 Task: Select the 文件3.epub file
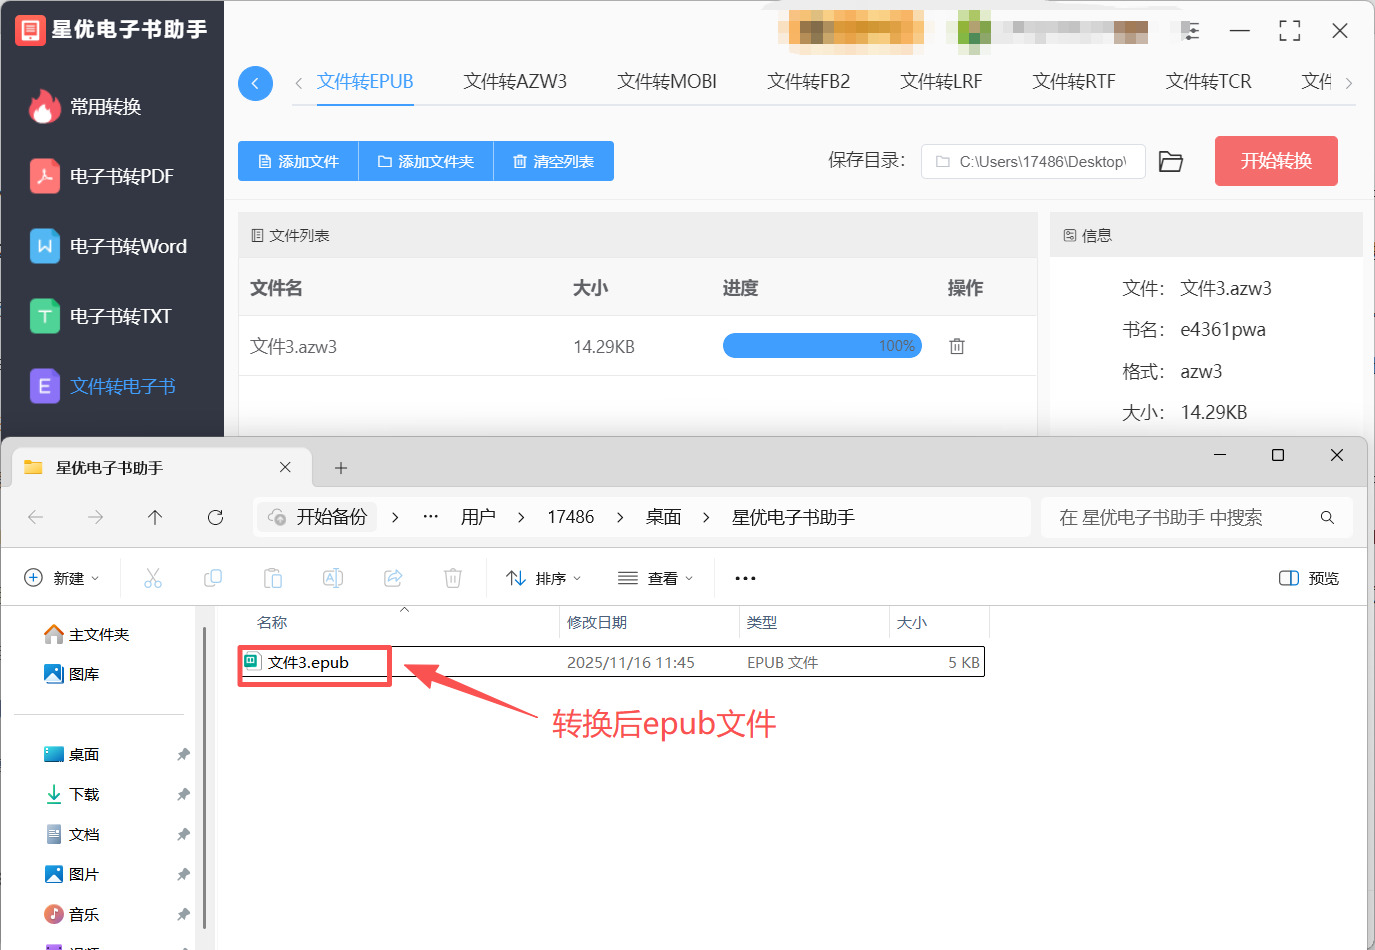(x=611, y=662)
